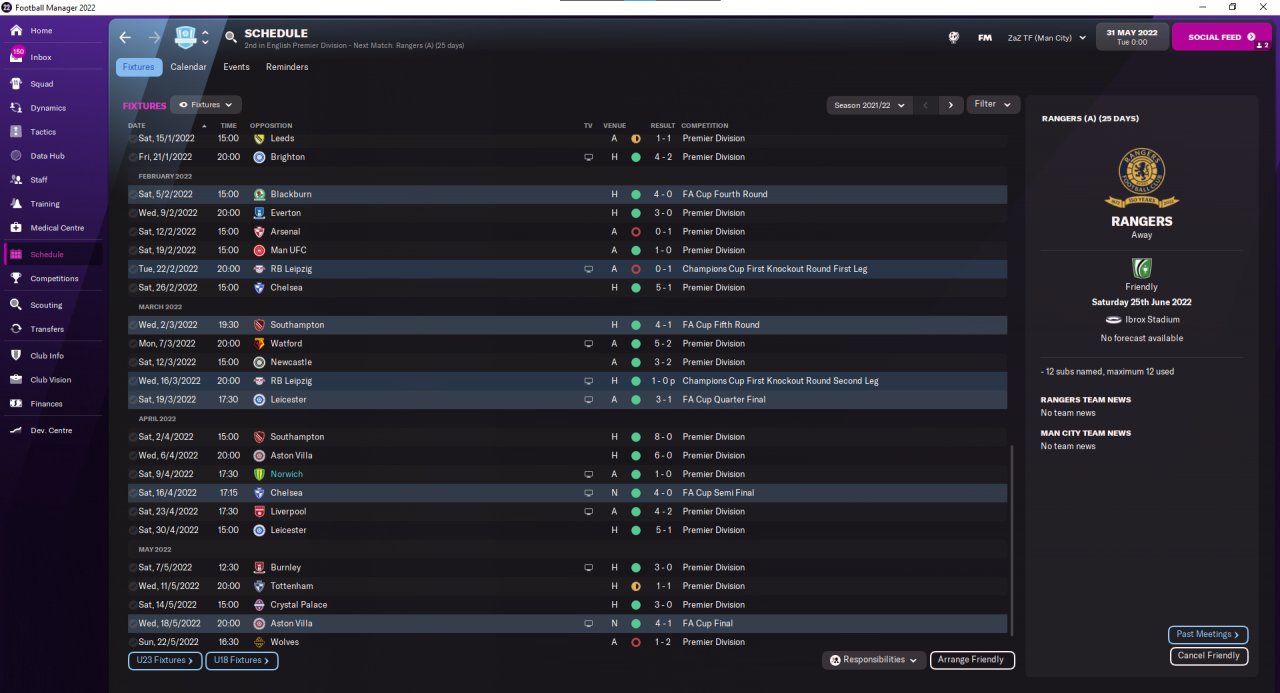
Task: Switch to the Calendar tab
Action: [188, 67]
